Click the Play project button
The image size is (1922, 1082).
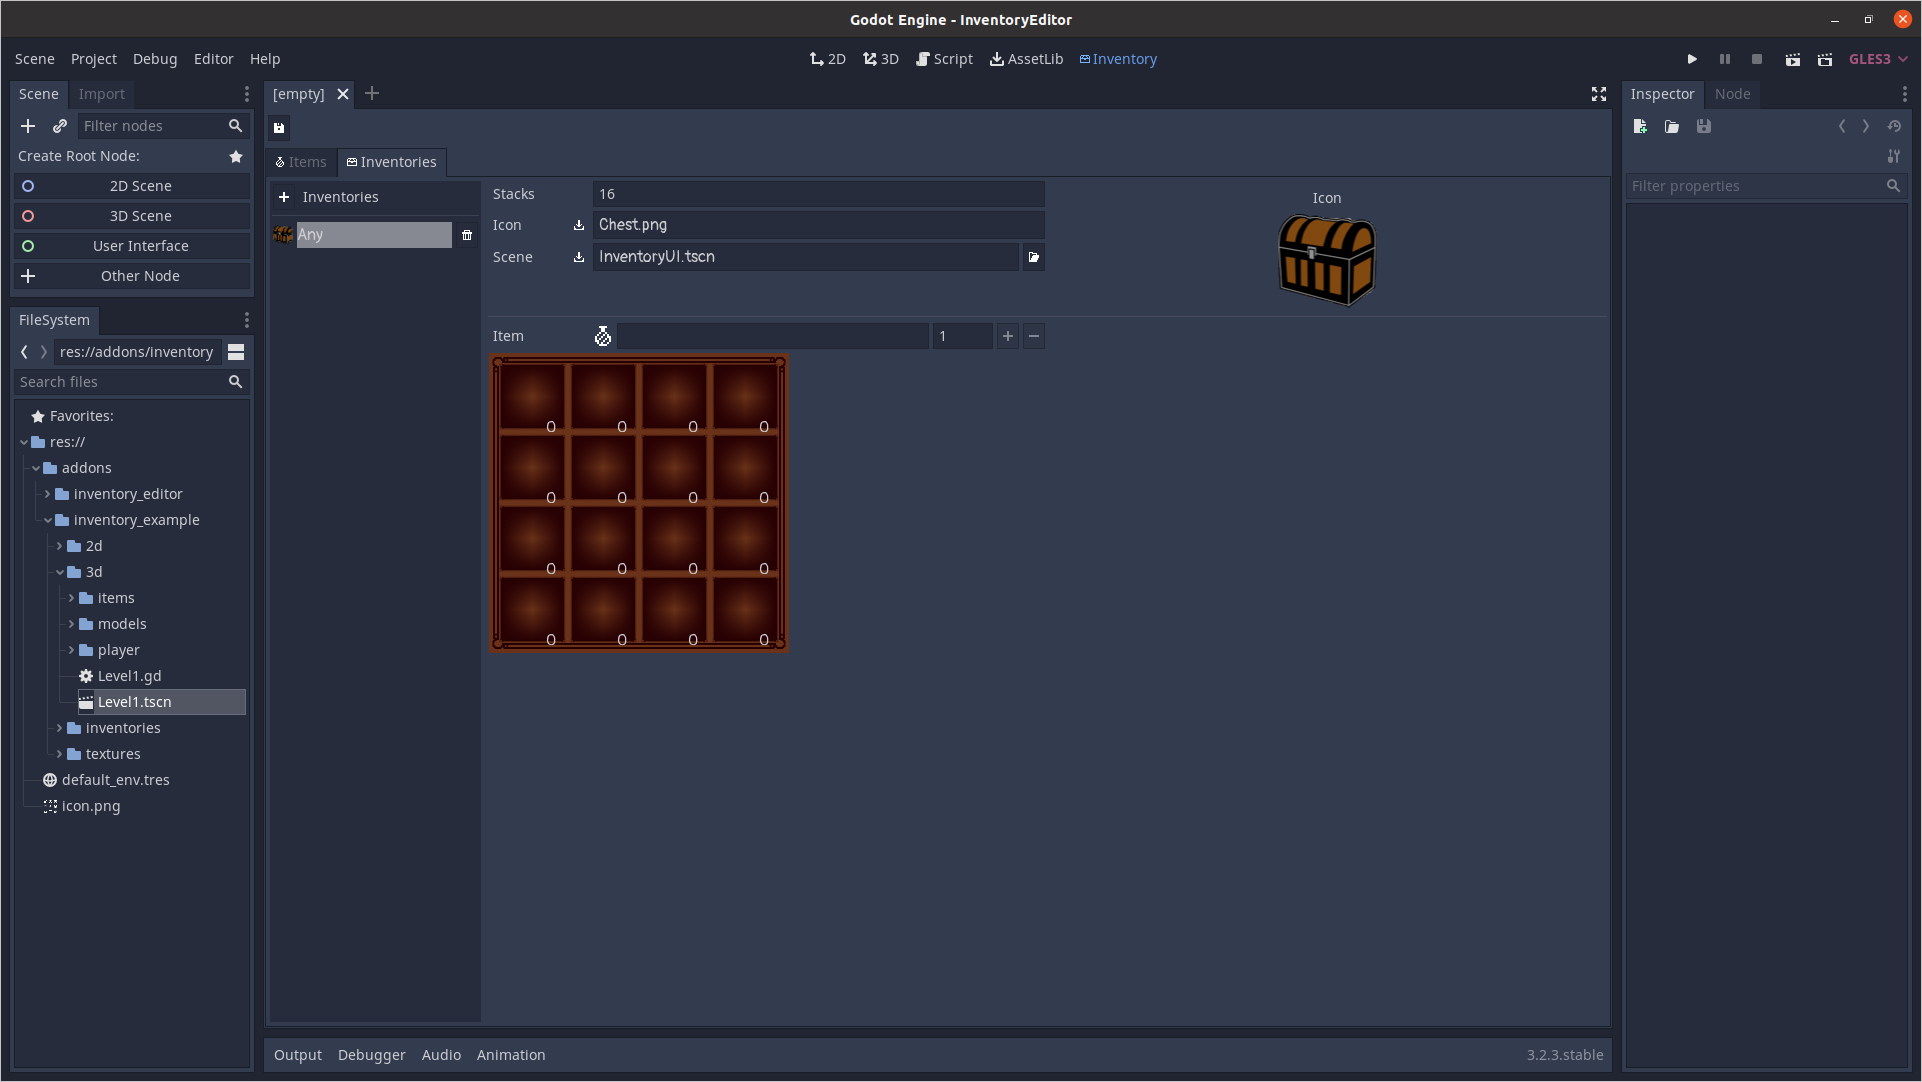click(1692, 59)
